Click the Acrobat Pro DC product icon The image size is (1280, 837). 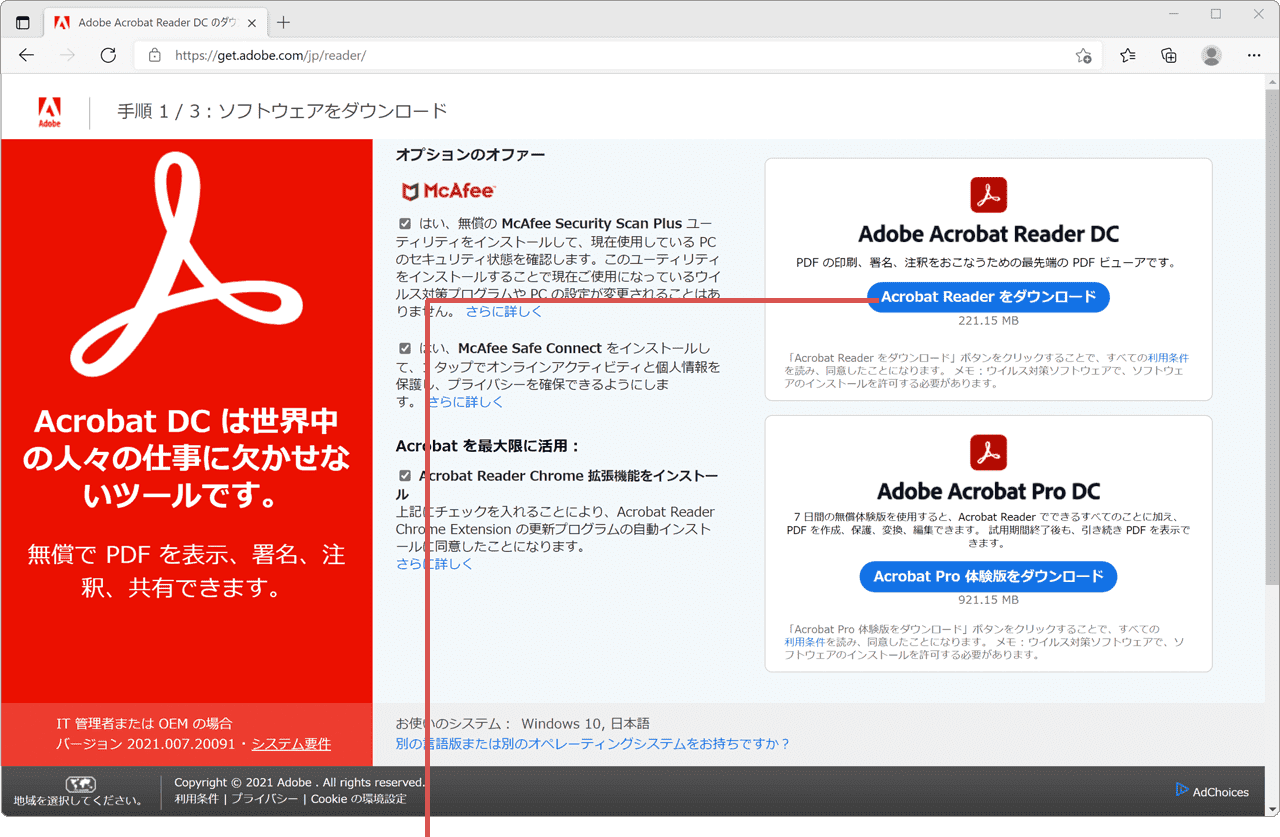988,452
